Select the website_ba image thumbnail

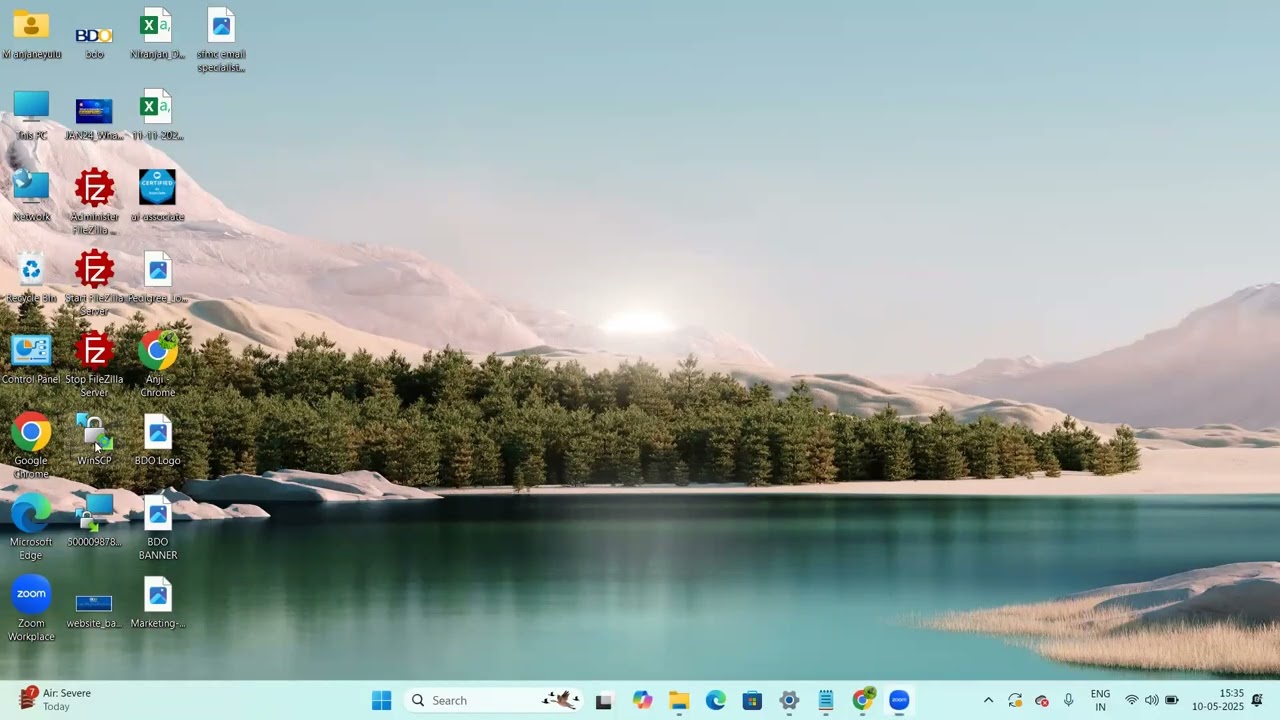[x=94, y=610]
